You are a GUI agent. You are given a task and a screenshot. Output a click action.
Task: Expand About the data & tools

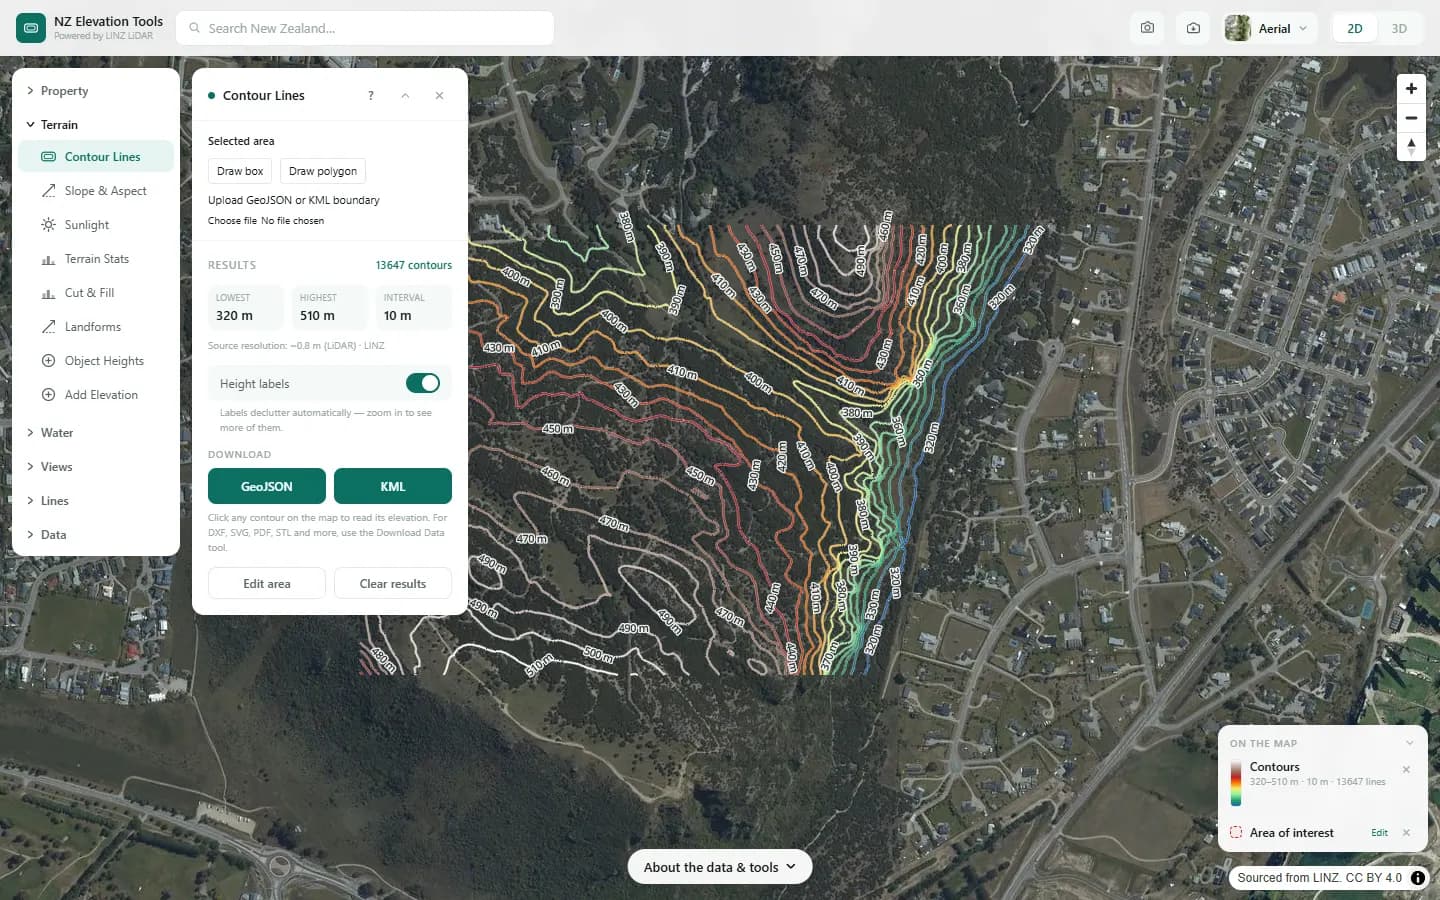pyautogui.click(x=720, y=867)
